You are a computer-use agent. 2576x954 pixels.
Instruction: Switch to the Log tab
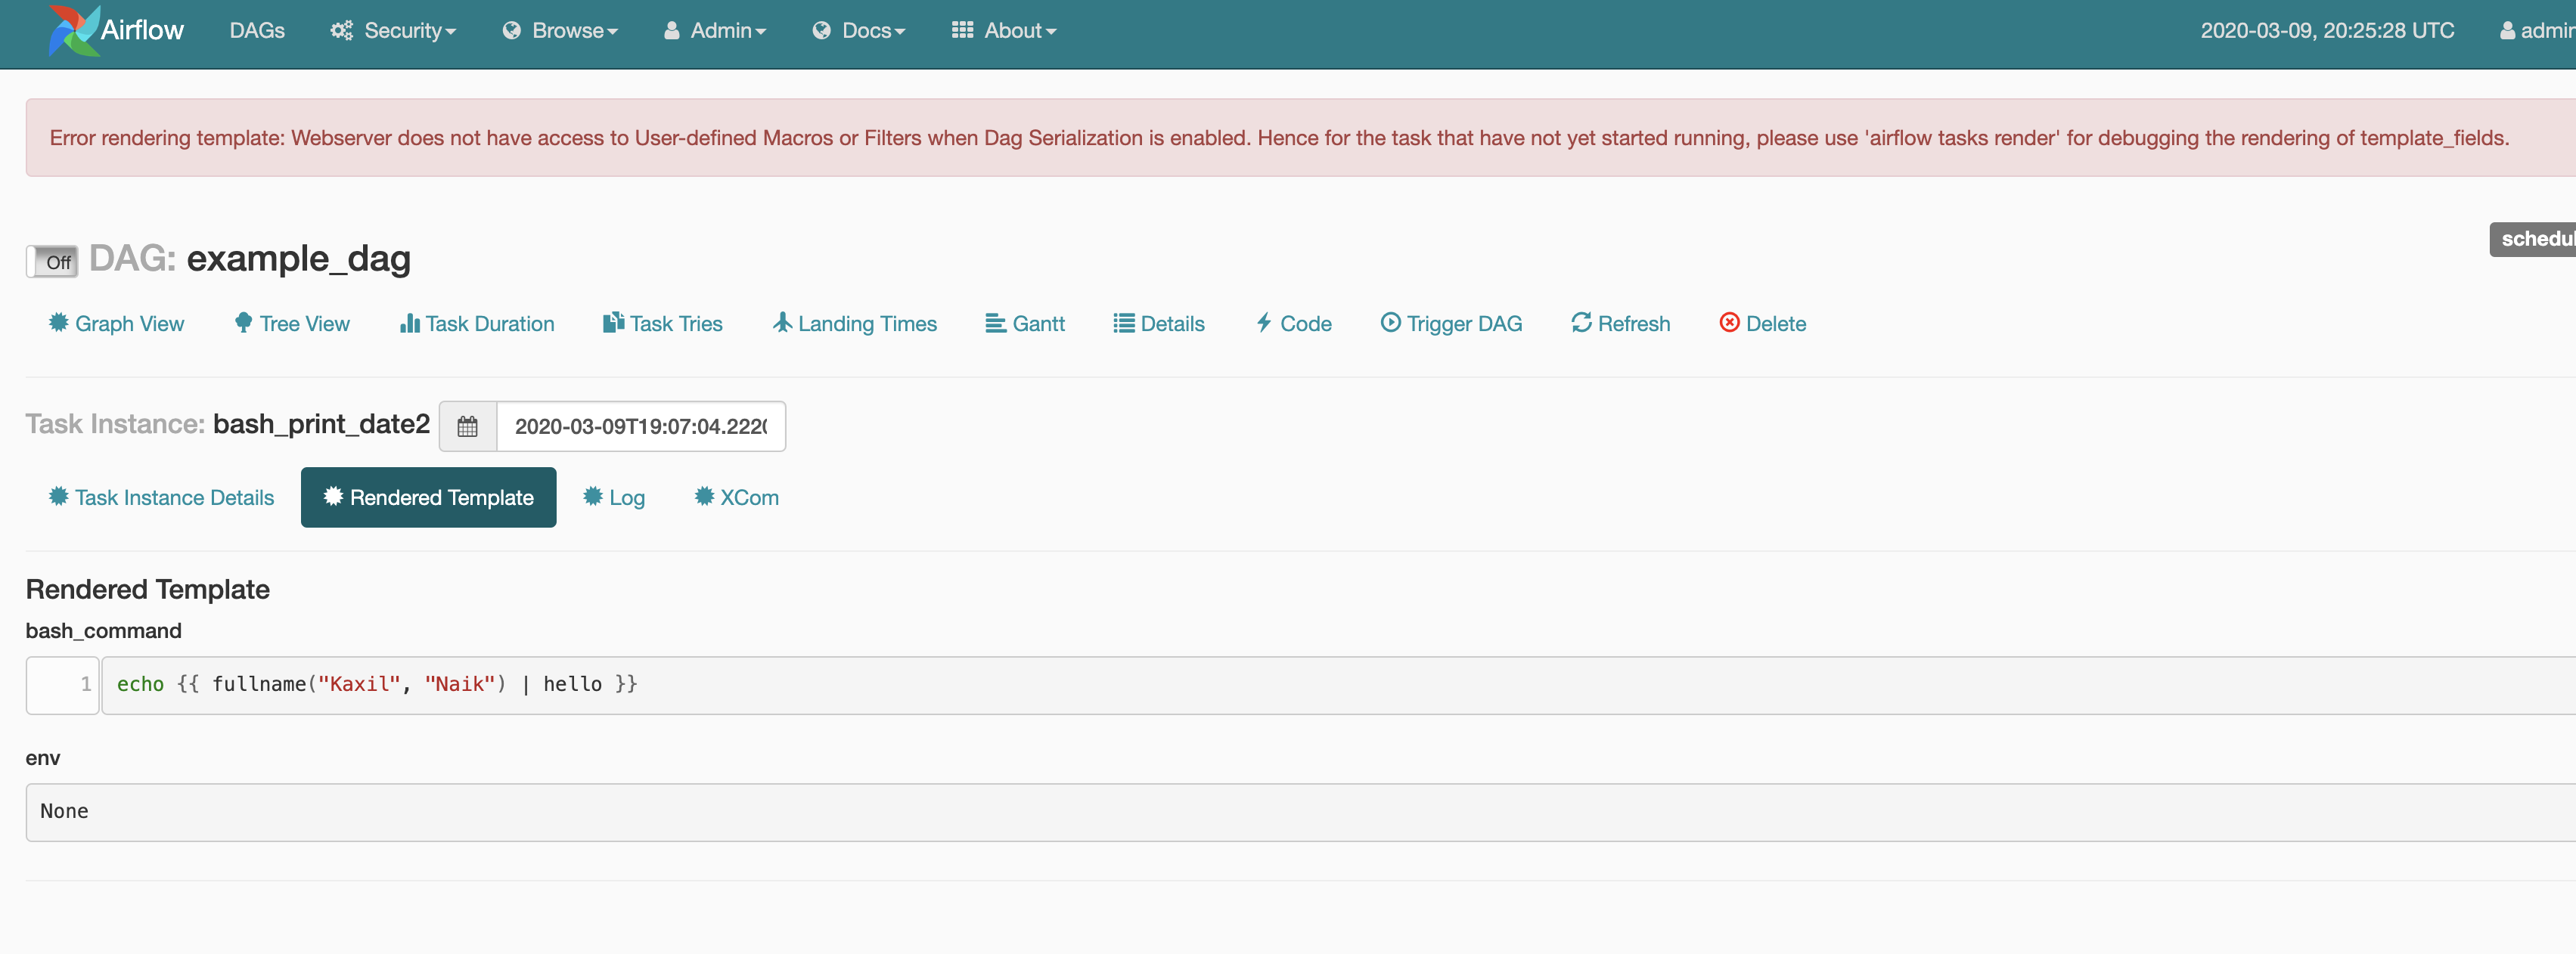614,497
